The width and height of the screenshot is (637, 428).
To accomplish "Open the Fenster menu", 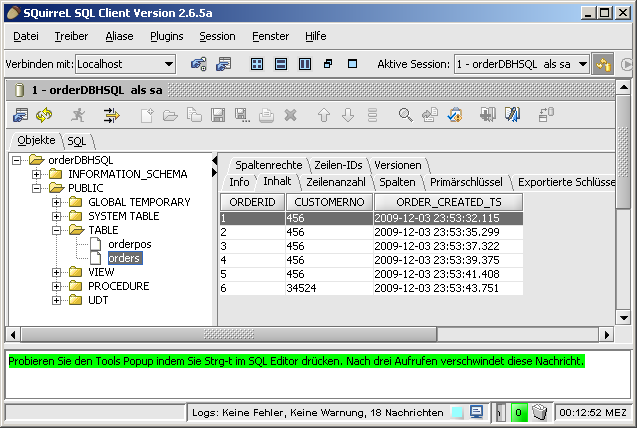I will click(x=269, y=36).
